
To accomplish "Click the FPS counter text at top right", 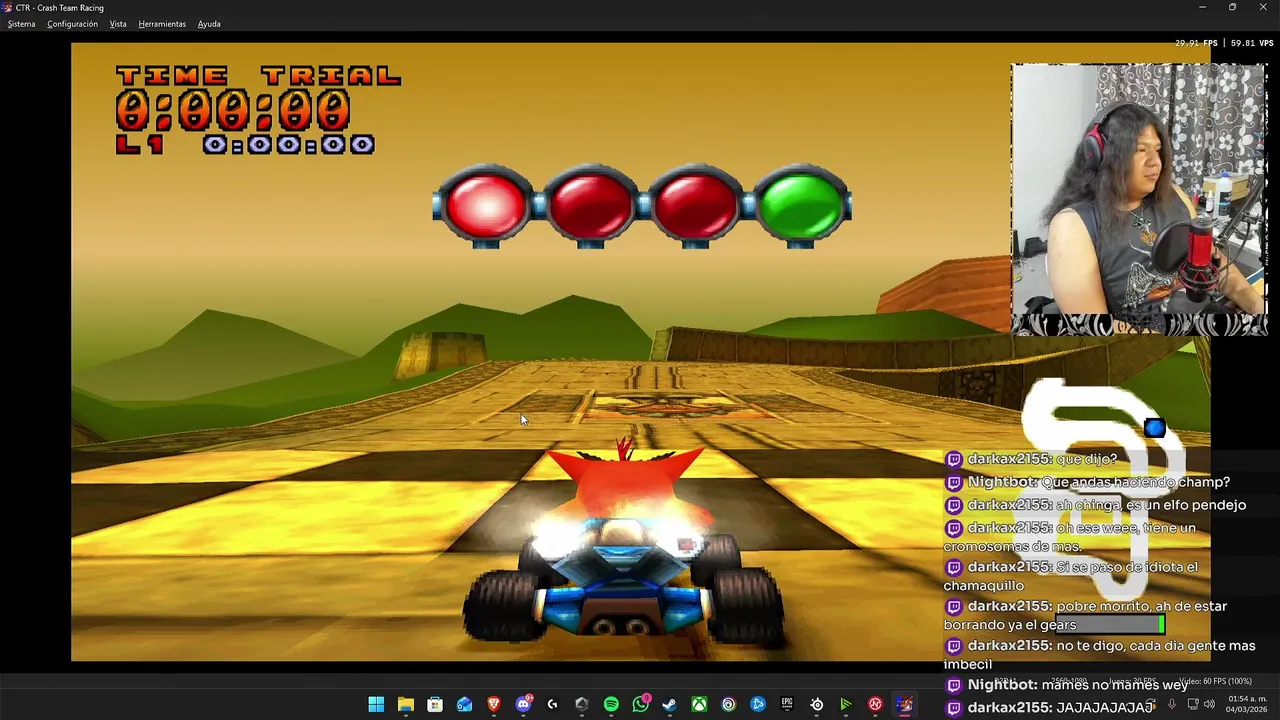I will tap(1224, 43).
